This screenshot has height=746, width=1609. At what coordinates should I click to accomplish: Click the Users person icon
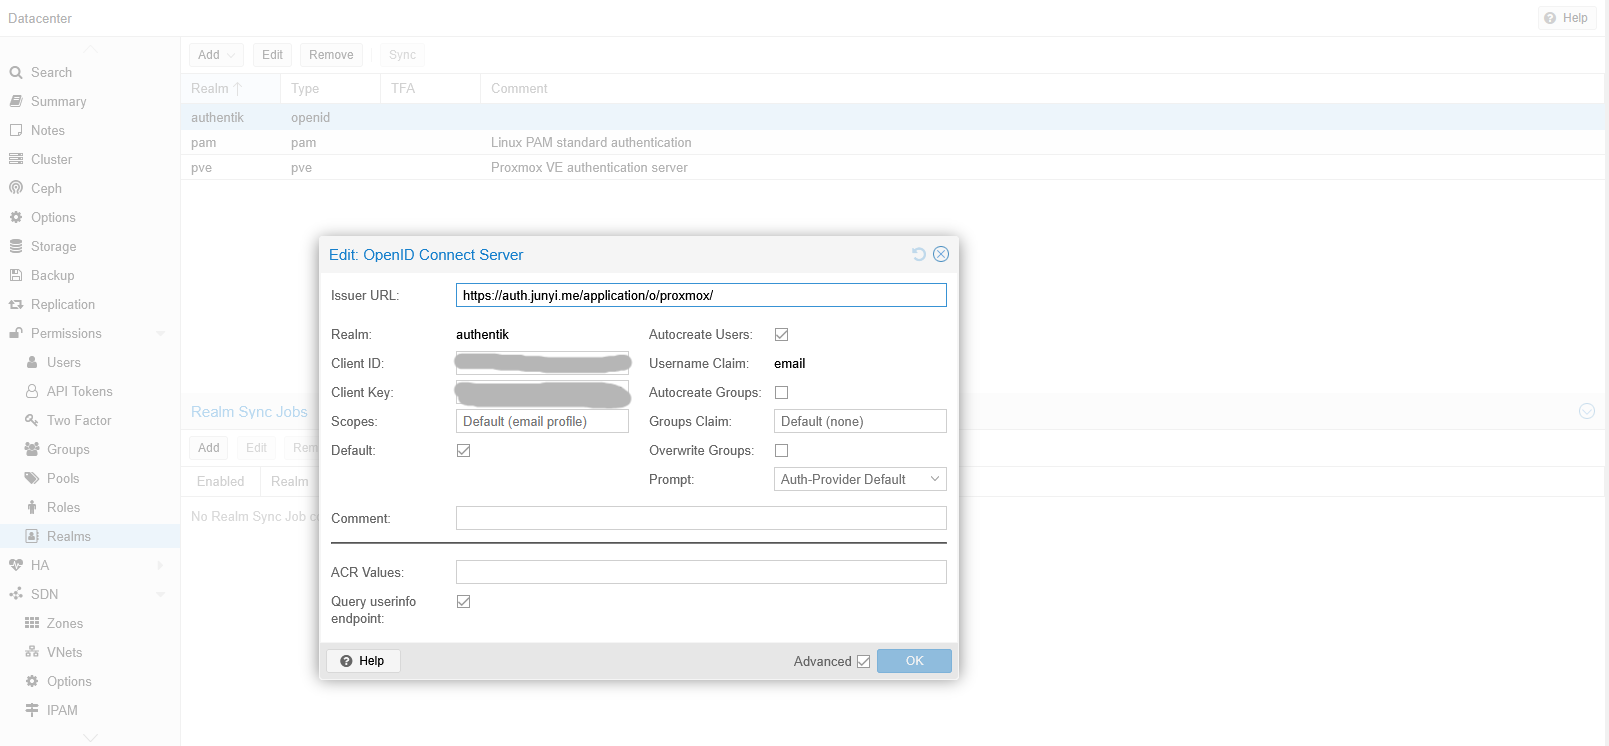point(32,362)
